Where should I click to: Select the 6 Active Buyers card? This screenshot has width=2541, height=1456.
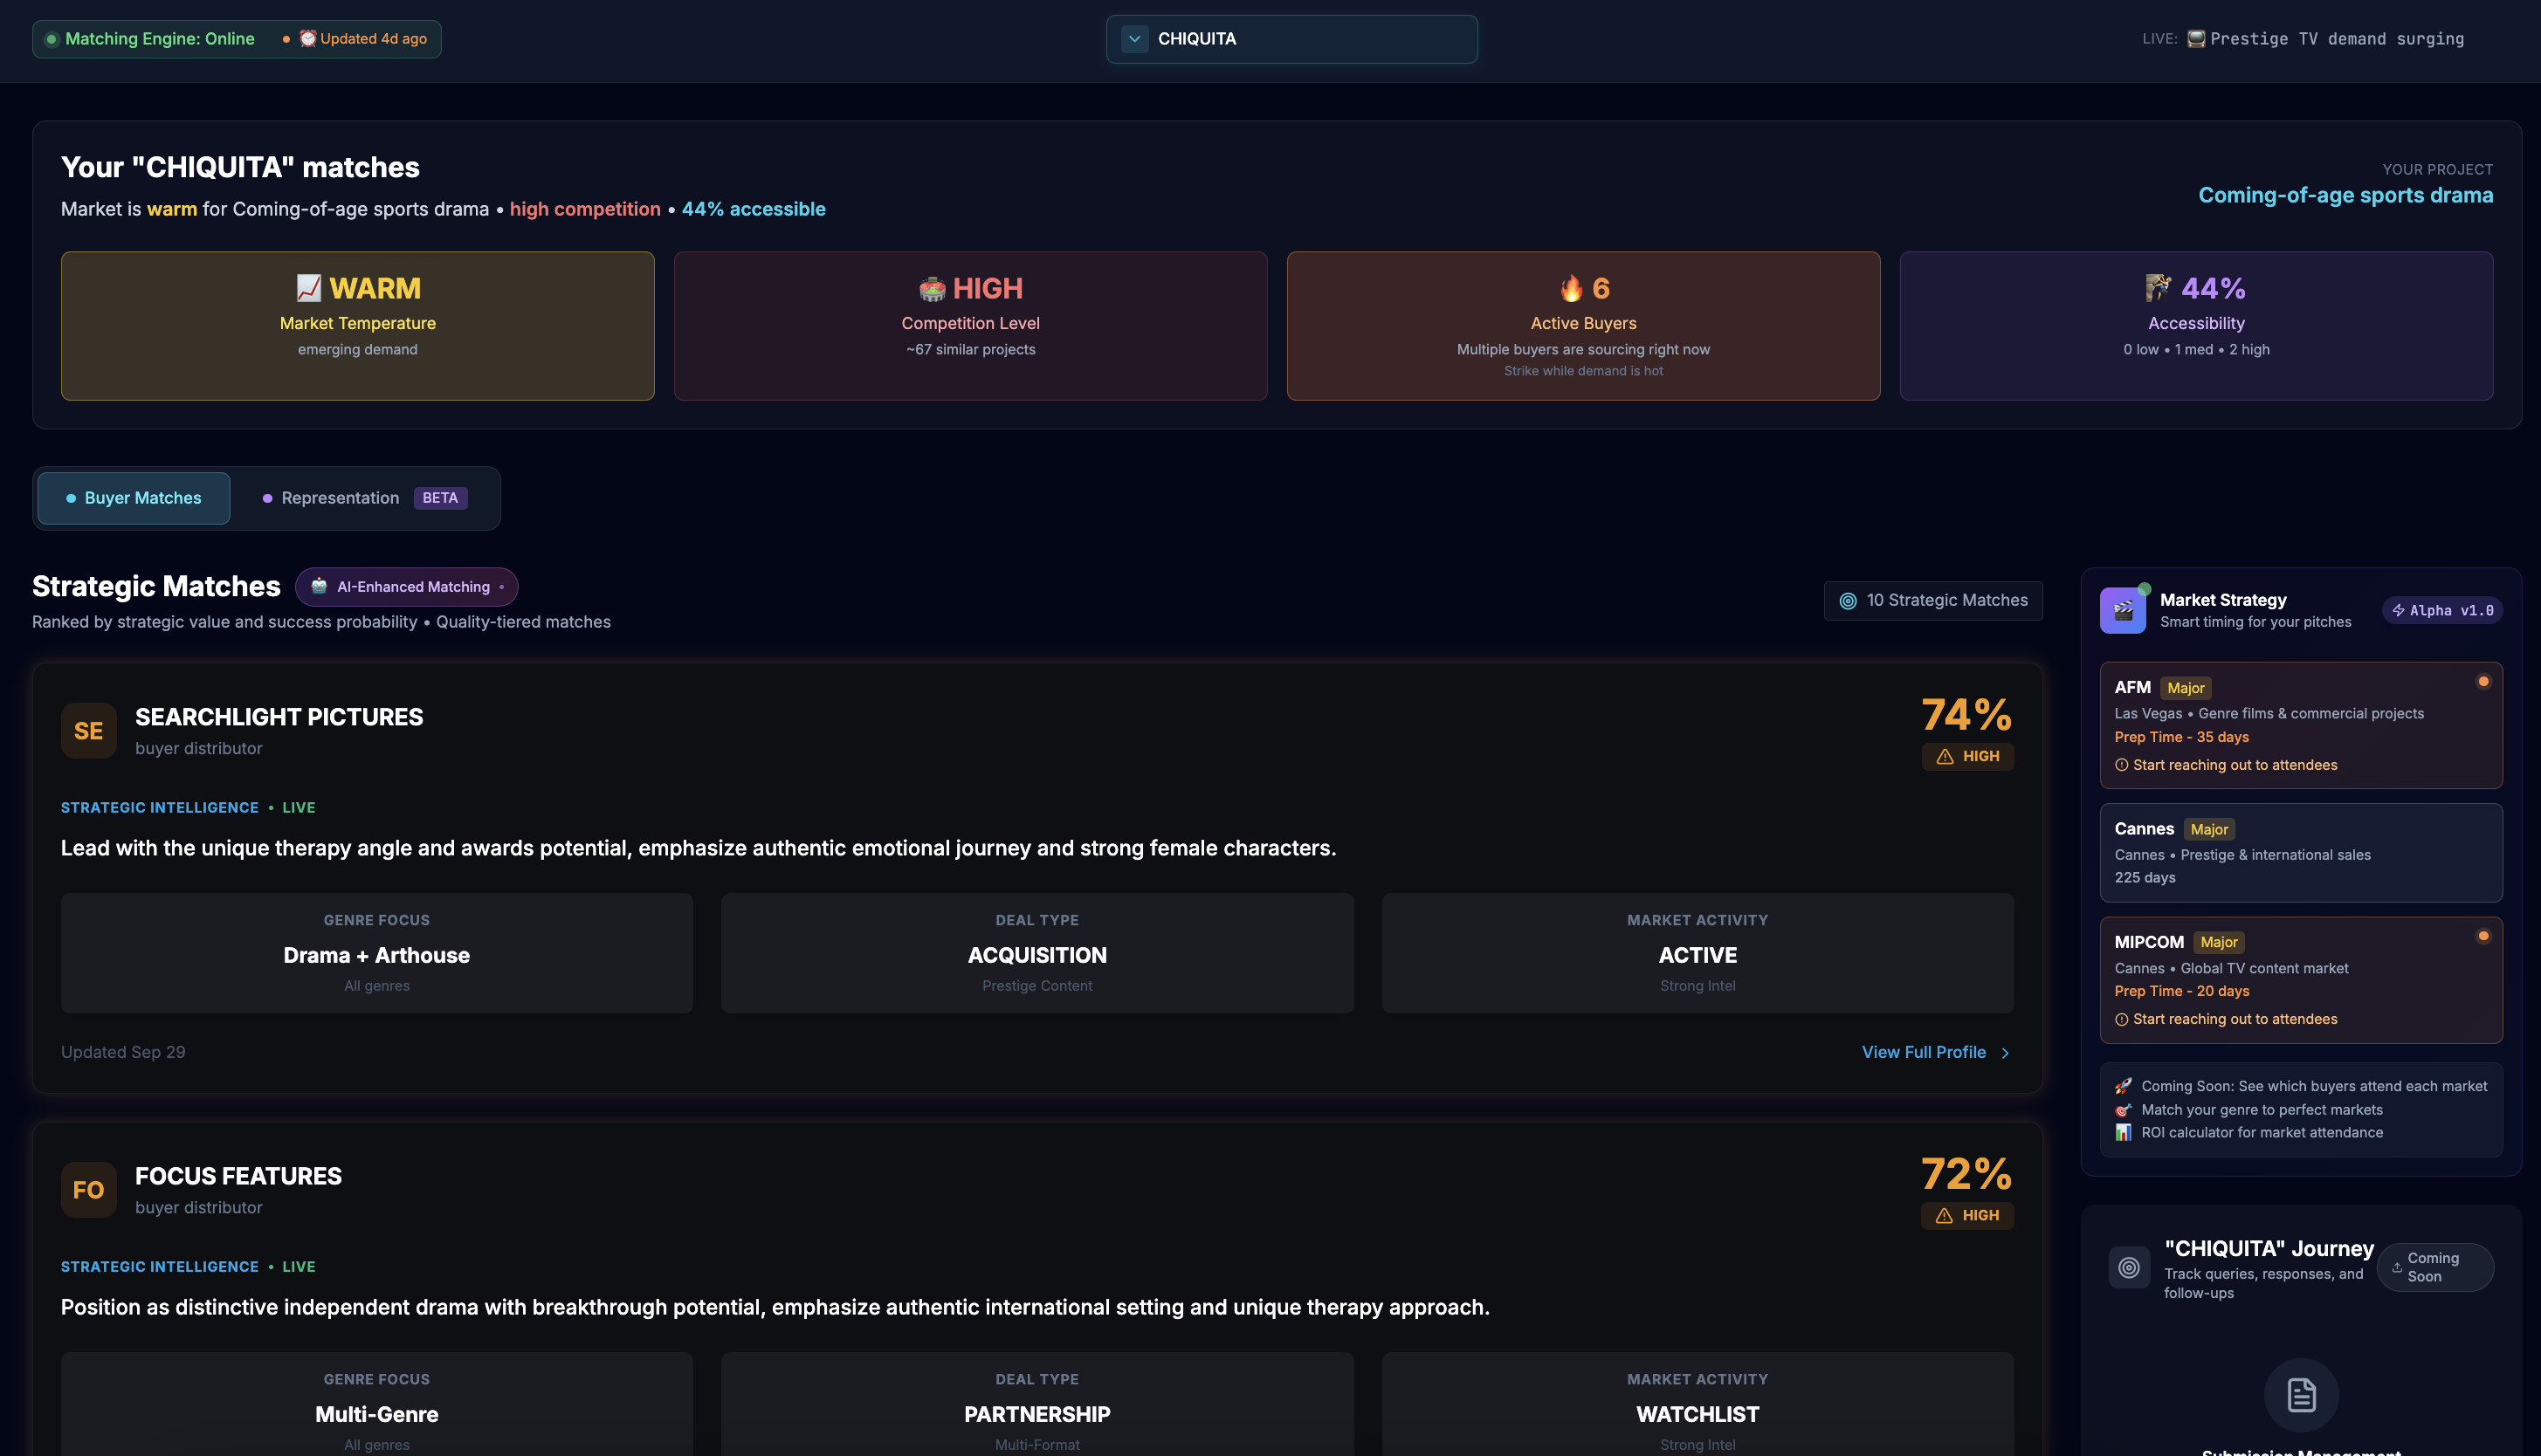coord(1583,326)
